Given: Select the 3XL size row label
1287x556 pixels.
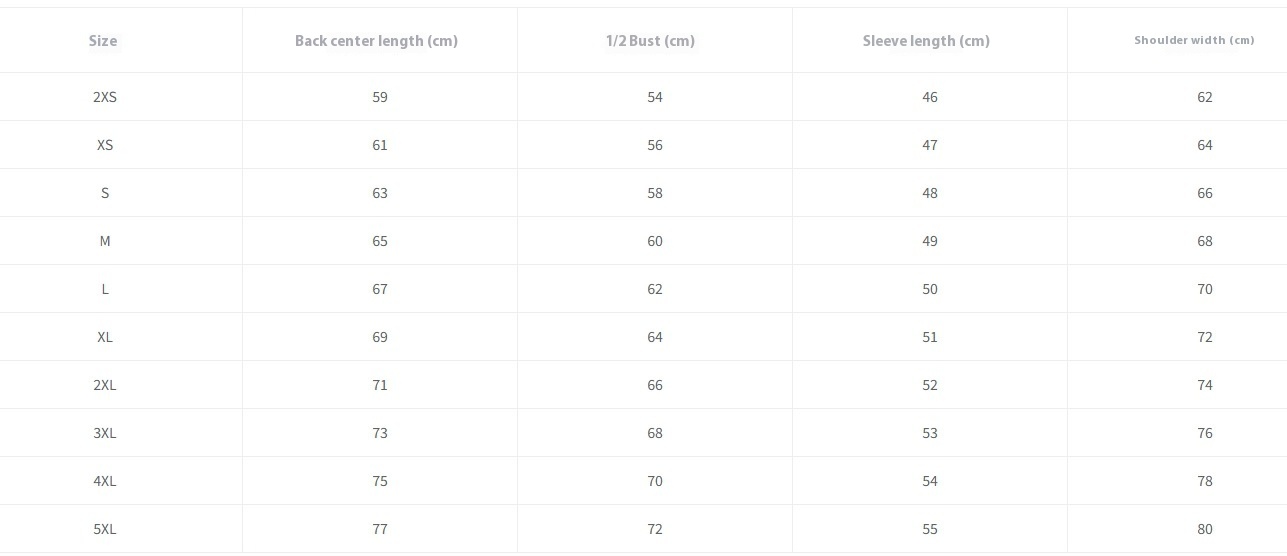Looking at the screenshot, I should coord(105,433).
